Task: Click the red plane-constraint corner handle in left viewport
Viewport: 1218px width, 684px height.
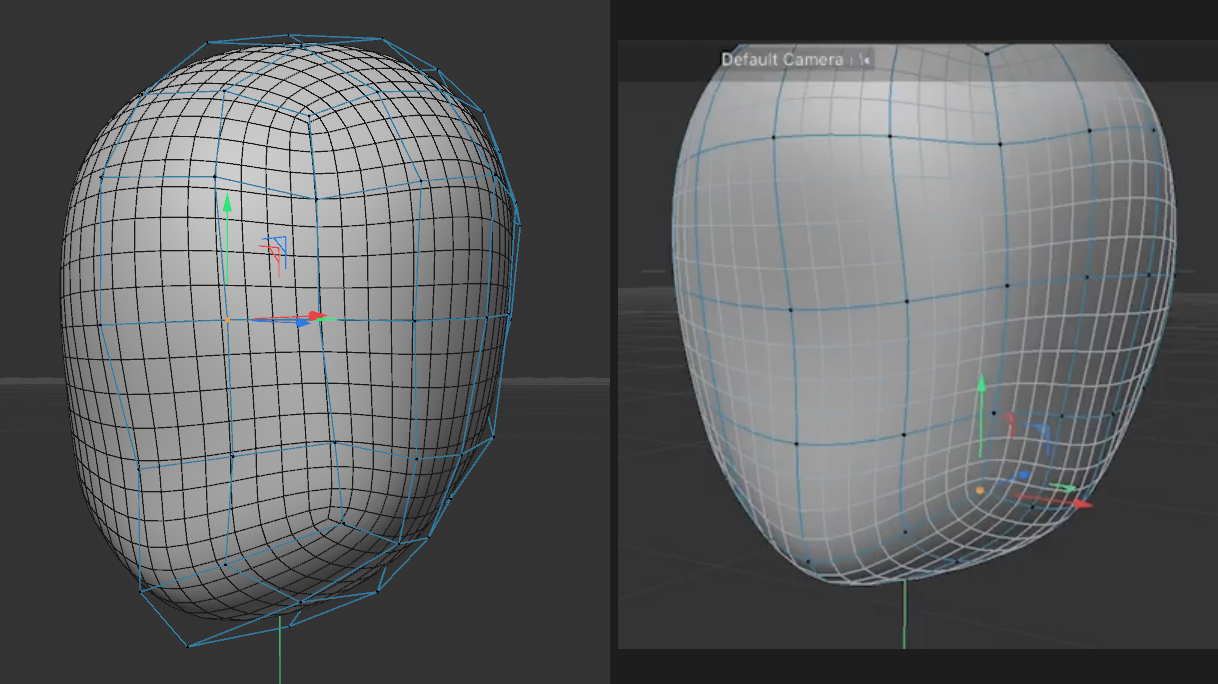Action: point(275,255)
